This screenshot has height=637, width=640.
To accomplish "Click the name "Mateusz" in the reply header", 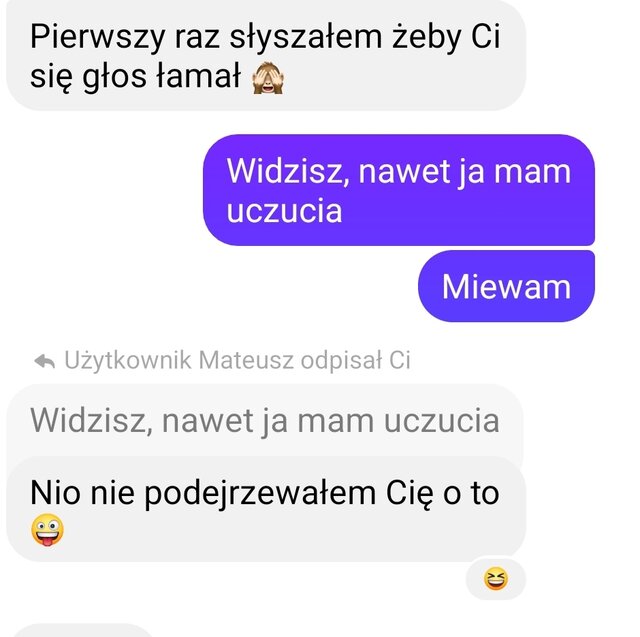I will tap(246, 360).
